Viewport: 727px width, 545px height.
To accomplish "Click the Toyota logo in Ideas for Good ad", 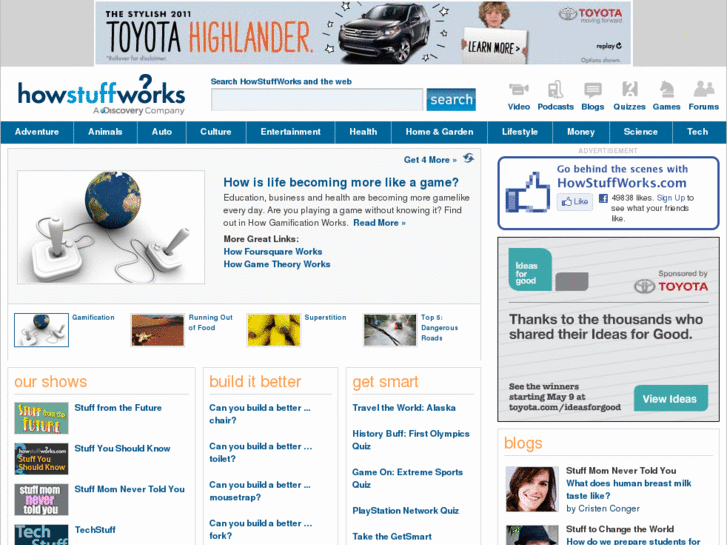I will point(671,287).
